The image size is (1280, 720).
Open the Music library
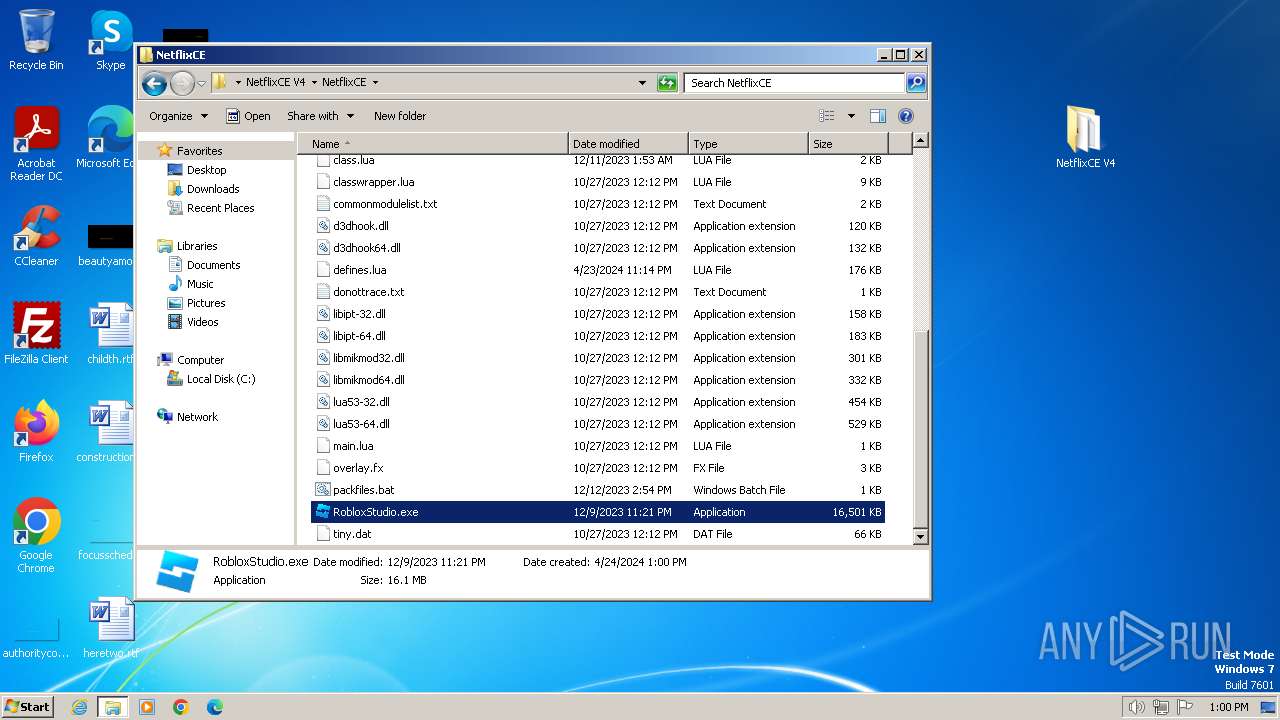tap(200, 284)
